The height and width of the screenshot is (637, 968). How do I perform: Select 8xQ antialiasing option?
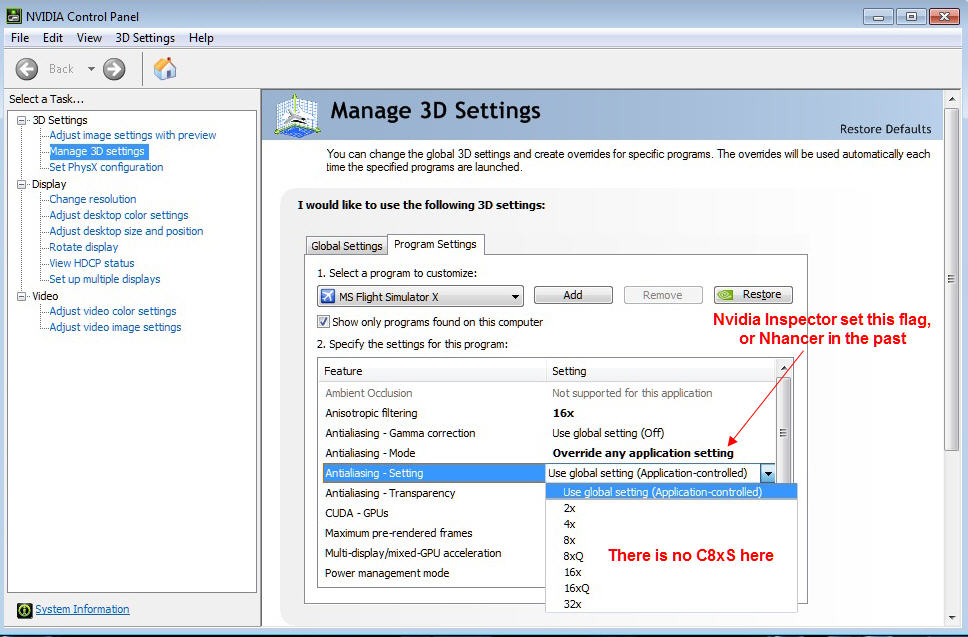[672, 556]
